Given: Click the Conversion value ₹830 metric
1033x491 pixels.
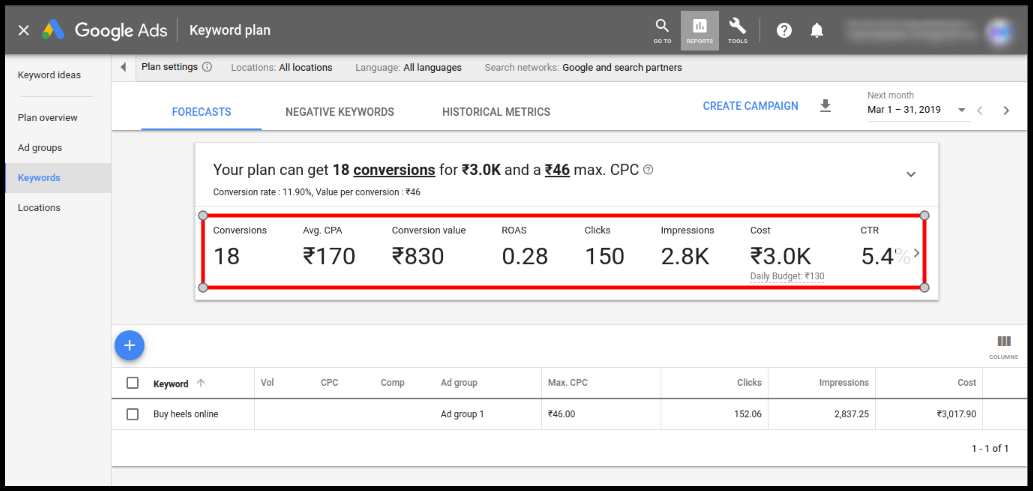Looking at the screenshot, I should tap(428, 248).
